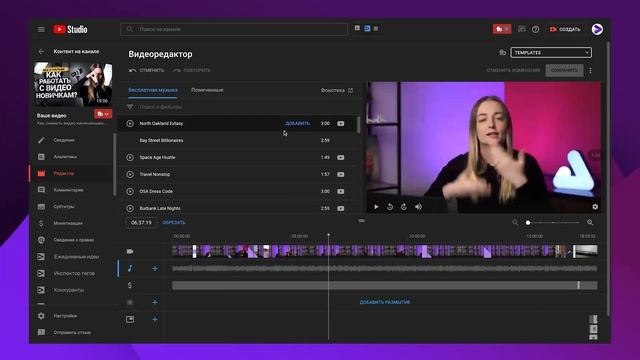Viewport: 640px width, 360px height.
Task: Preview the North Oakland Extasy track
Action: coord(130,123)
